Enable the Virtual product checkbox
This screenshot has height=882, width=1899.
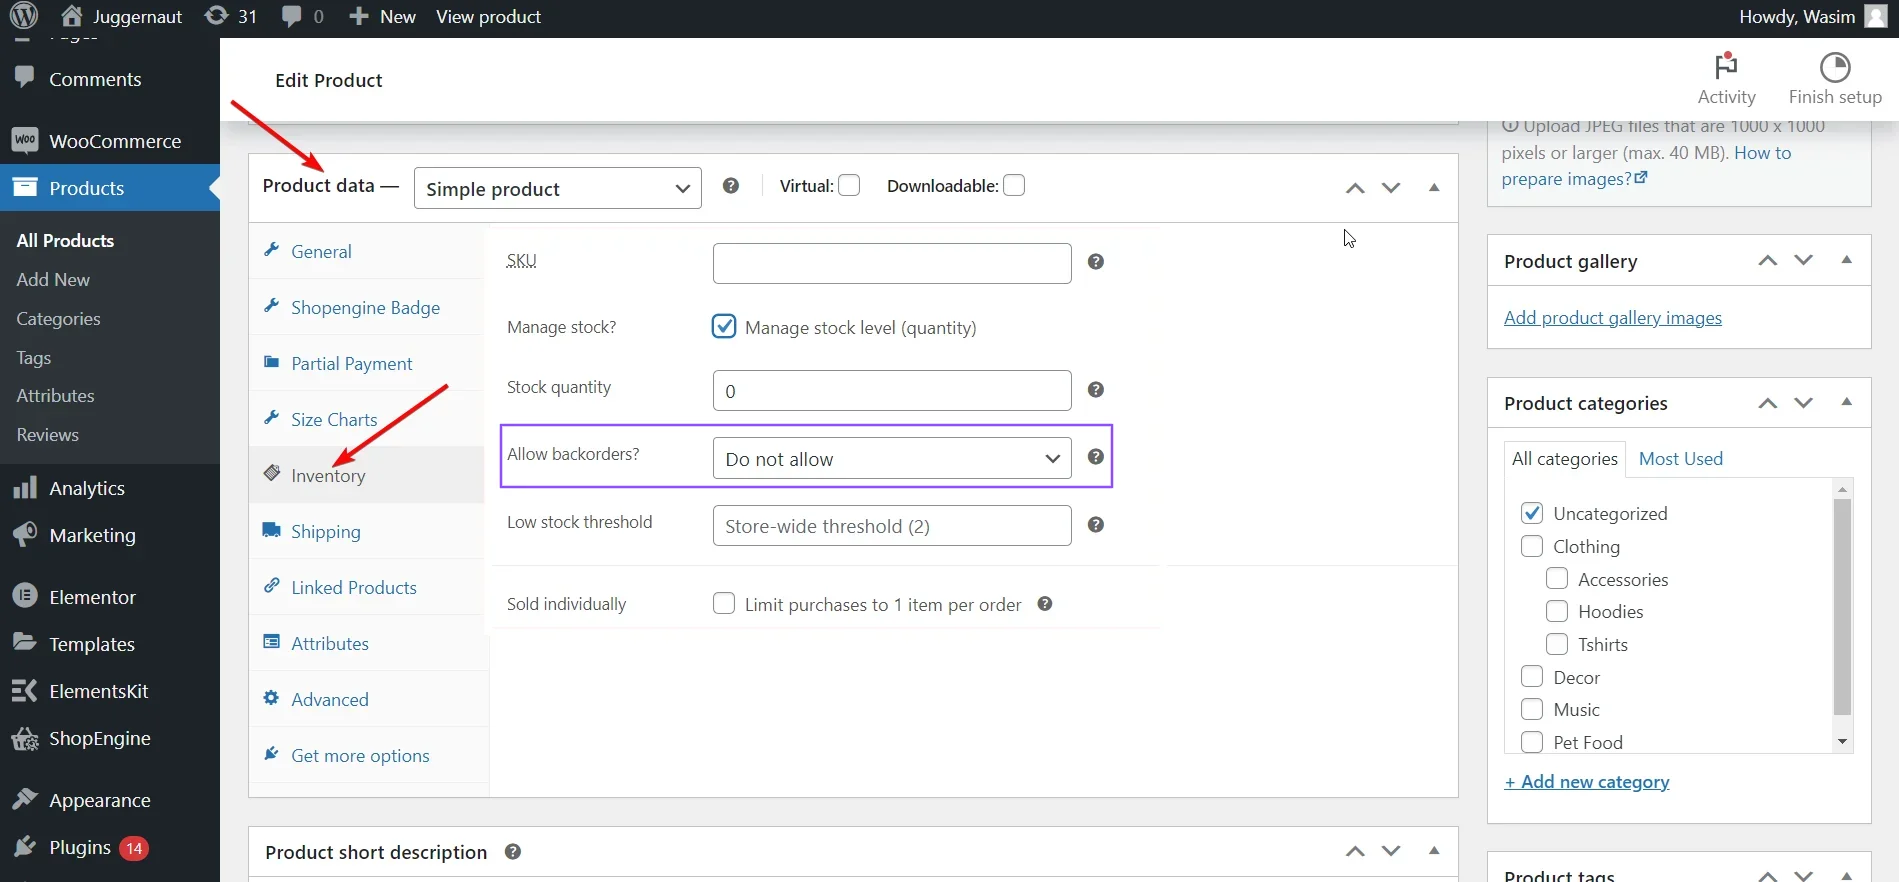pyautogui.click(x=849, y=186)
